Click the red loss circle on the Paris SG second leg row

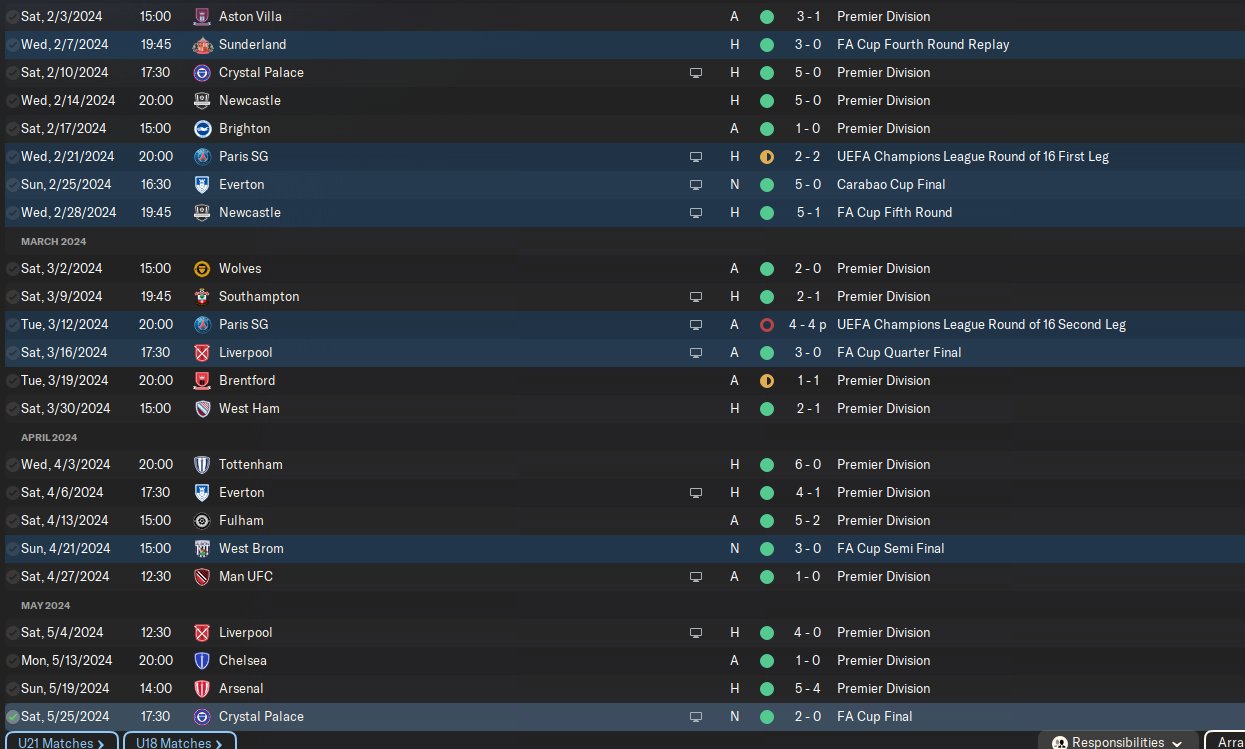[x=767, y=324]
